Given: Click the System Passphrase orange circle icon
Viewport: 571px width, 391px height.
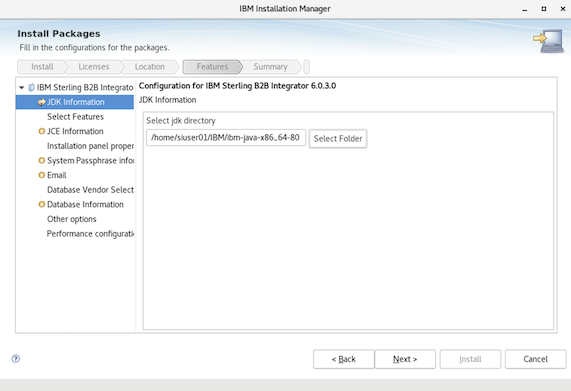Looking at the screenshot, I should tap(42, 160).
